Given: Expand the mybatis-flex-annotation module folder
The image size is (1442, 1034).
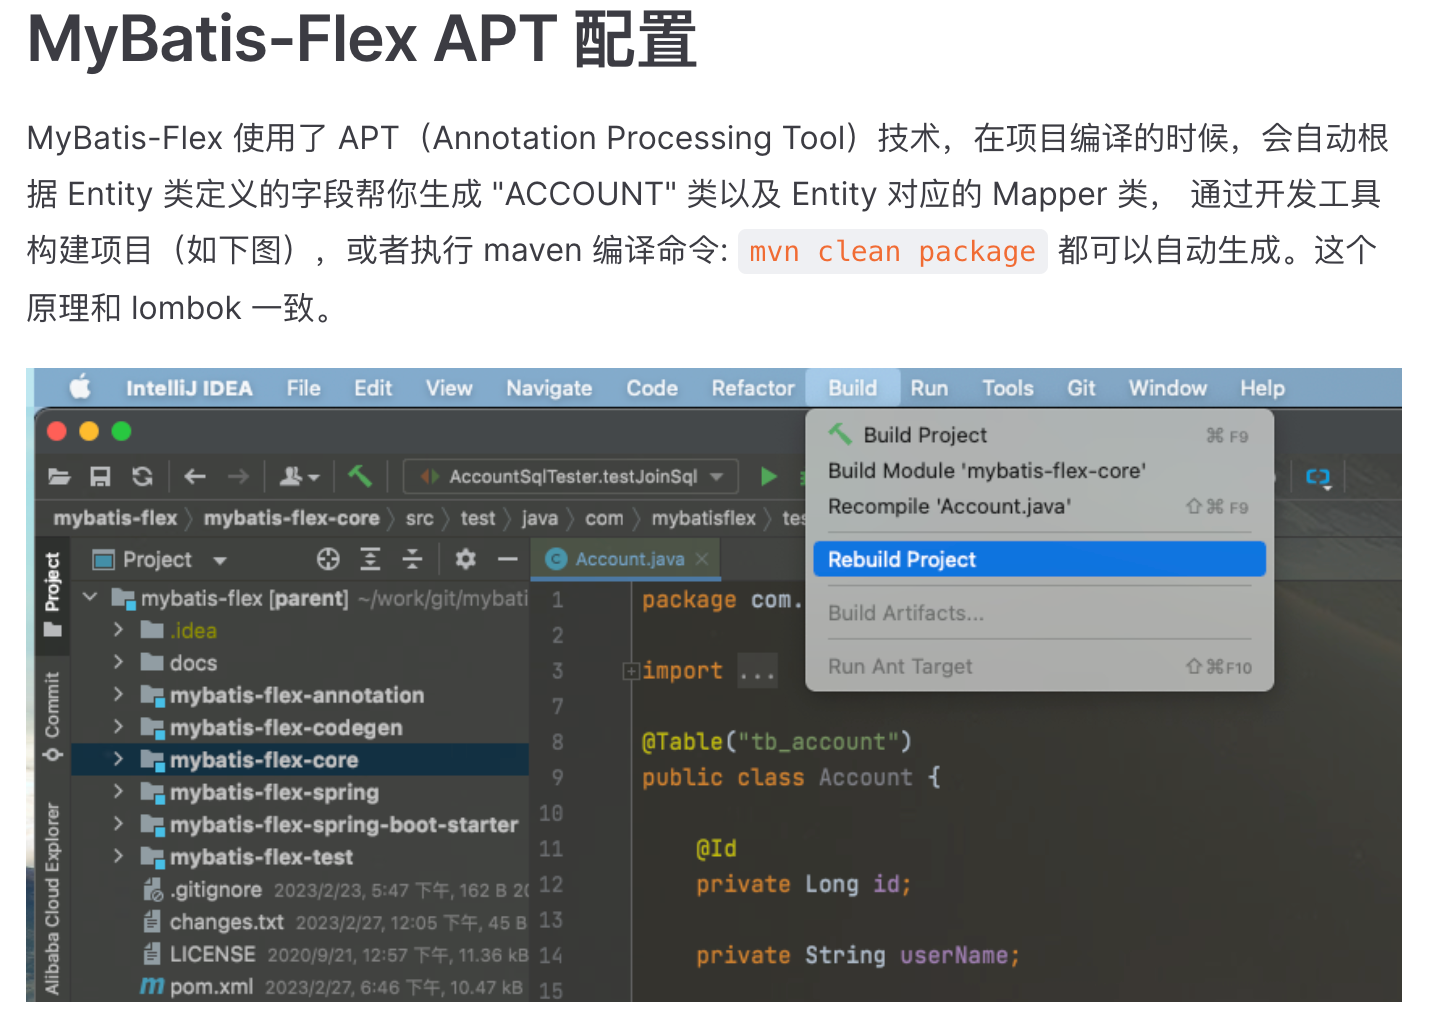Looking at the screenshot, I should (118, 695).
